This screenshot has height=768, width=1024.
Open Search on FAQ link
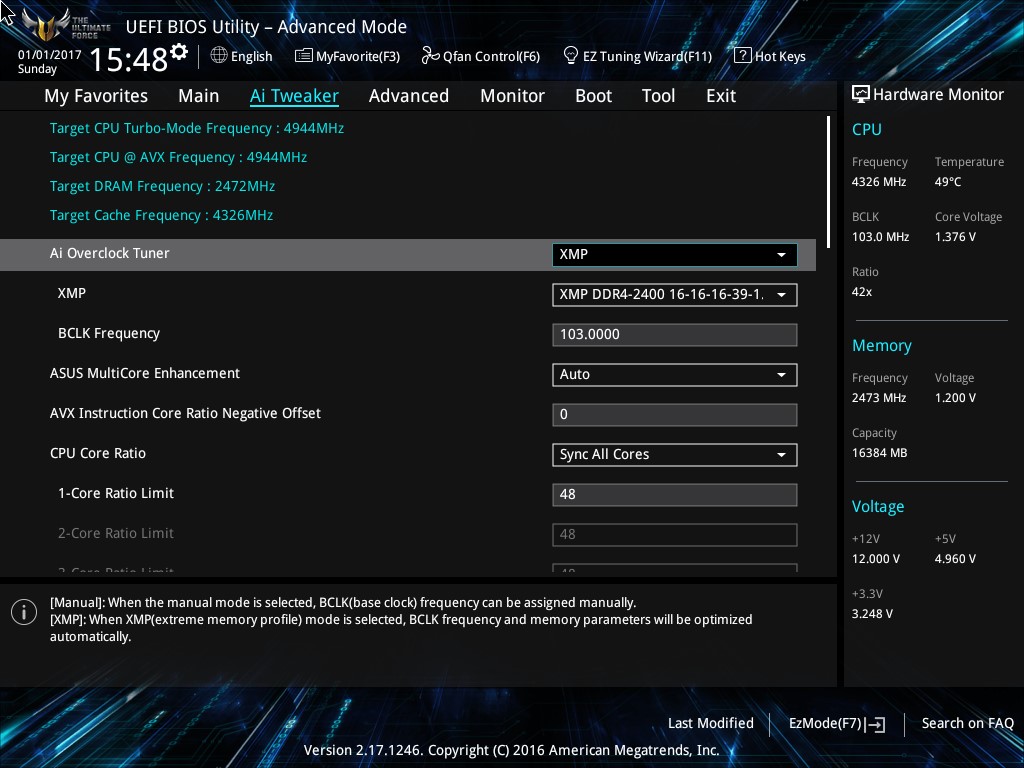[967, 724]
